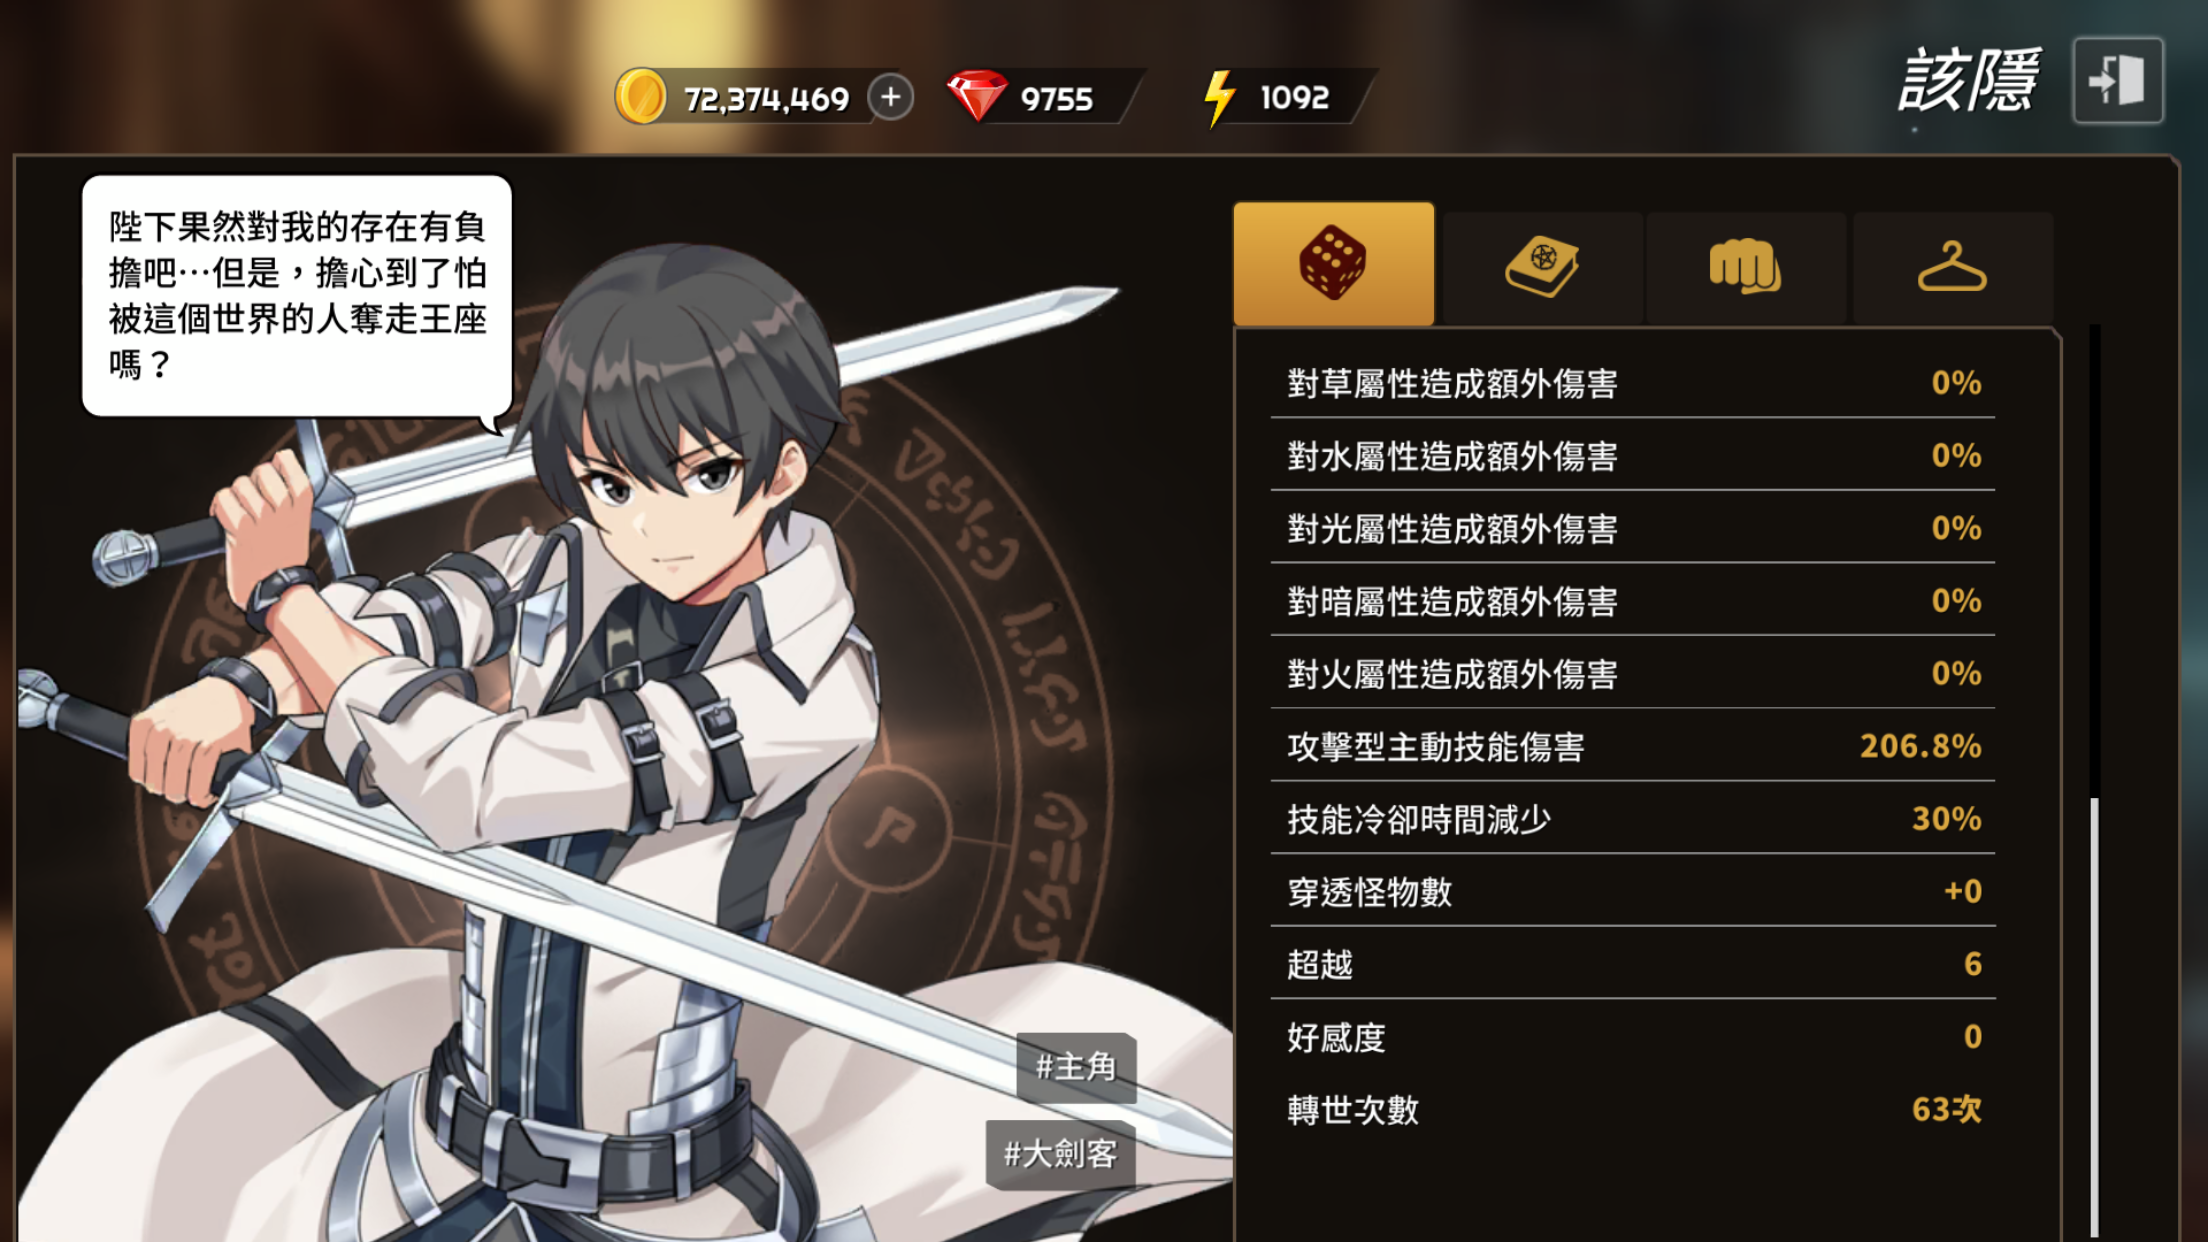Tap the 好感度 affinity row

pos(1633,1037)
